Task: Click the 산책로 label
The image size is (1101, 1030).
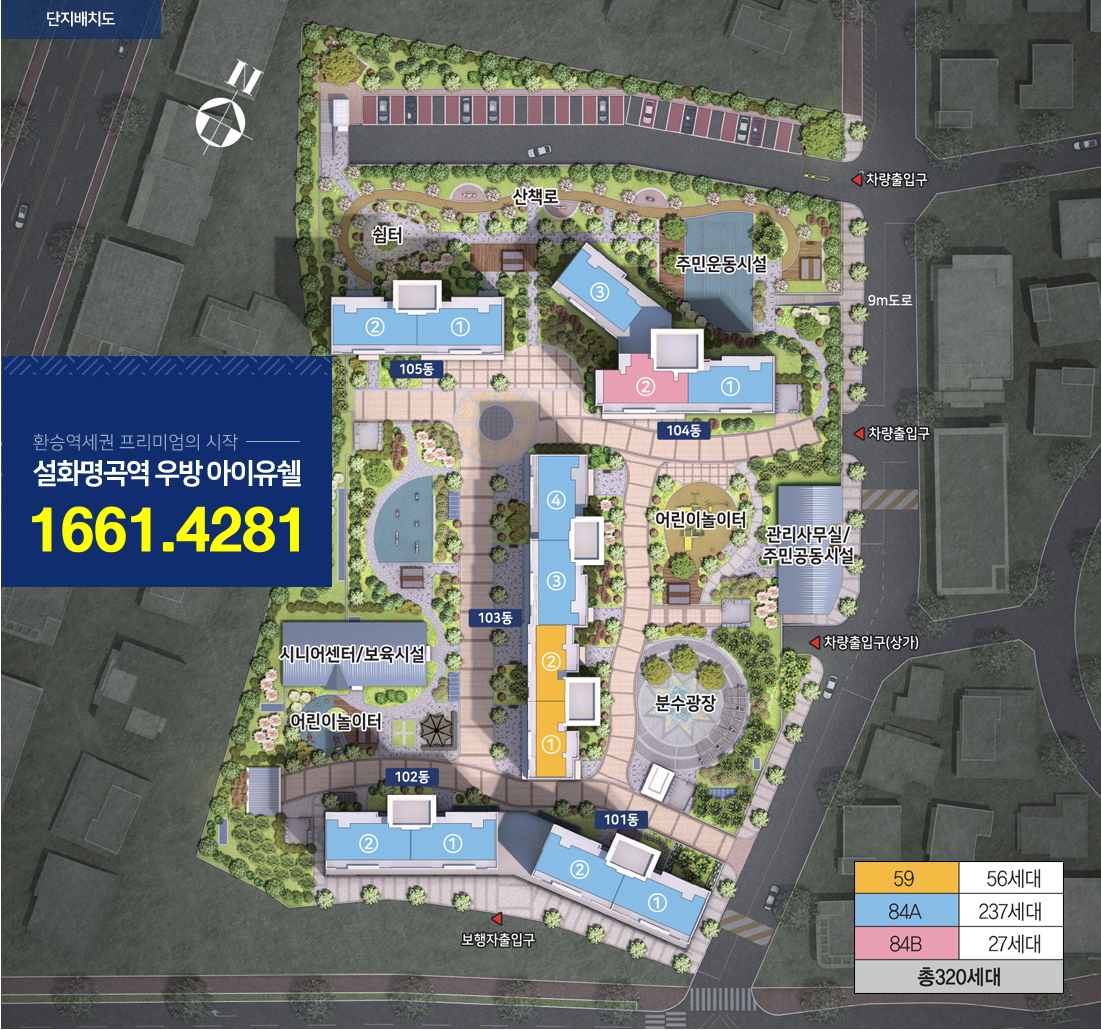Action: click(536, 196)
